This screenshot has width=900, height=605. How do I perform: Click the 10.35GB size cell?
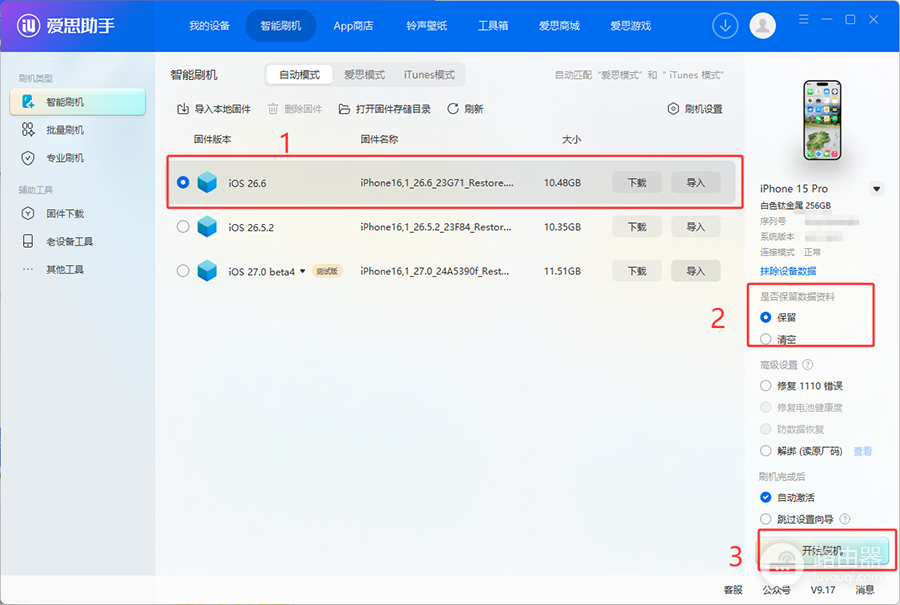click(x=562, y=227)
